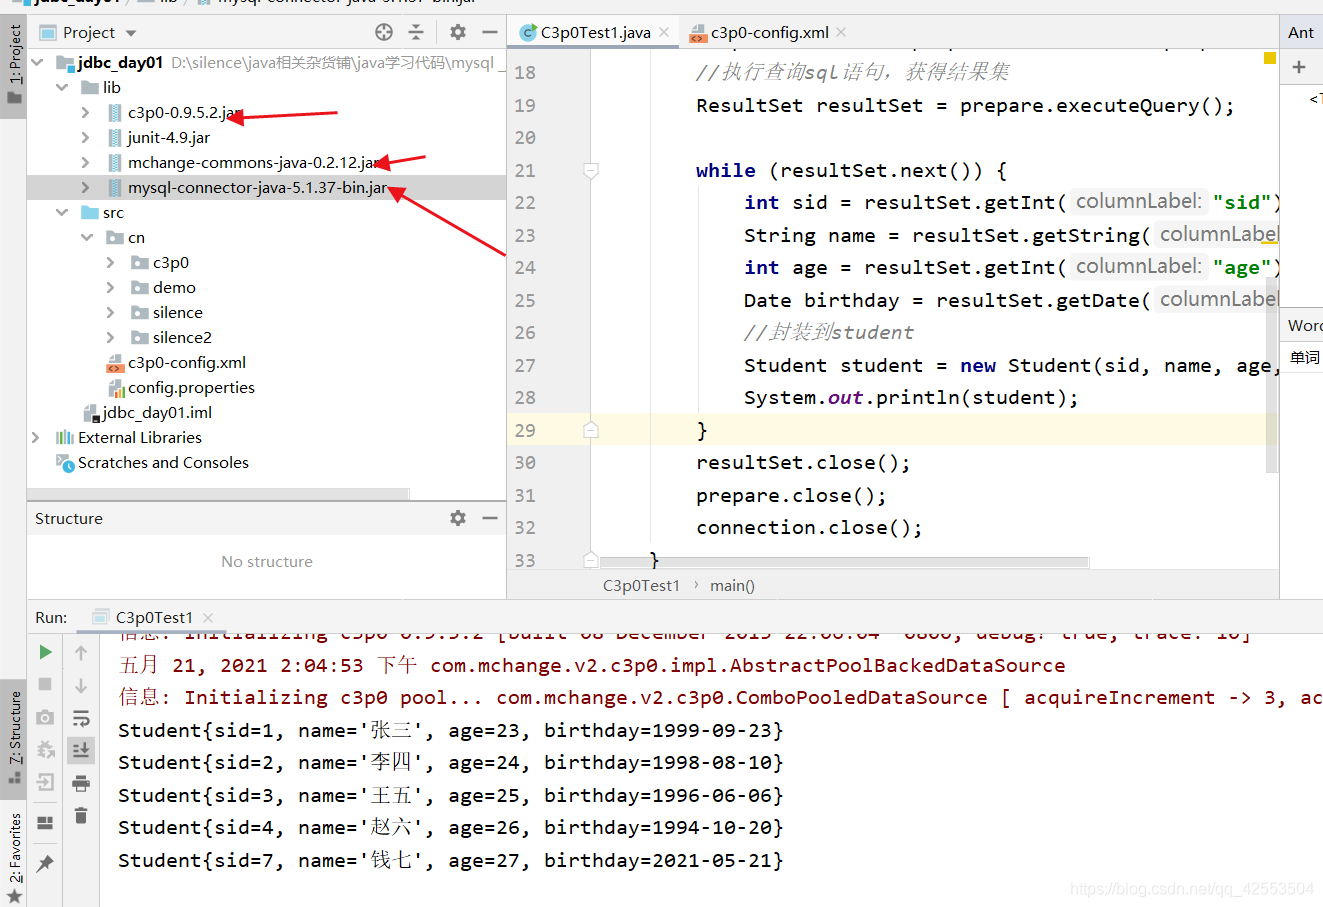Viewport: 1323px width, 907px height.
Task: Rerun C3p0Test1 with the green play icon
Action: click(45, 652)
